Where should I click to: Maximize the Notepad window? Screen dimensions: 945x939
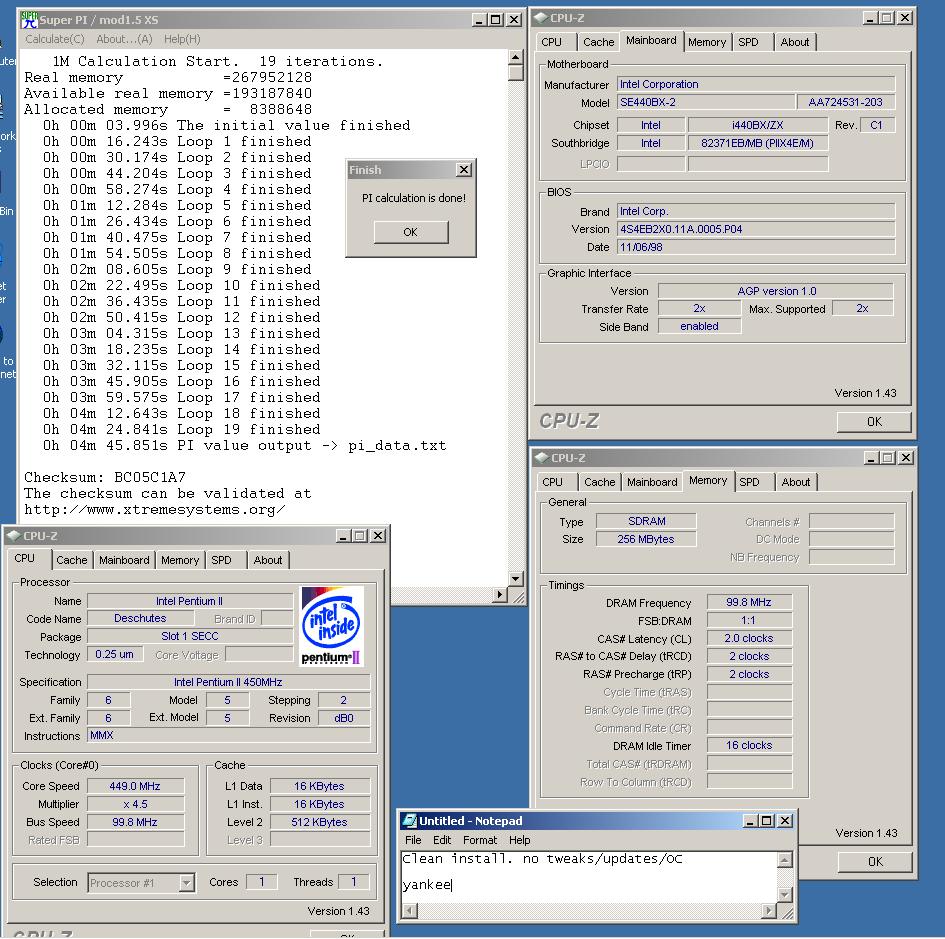click(x=767, y=821)
